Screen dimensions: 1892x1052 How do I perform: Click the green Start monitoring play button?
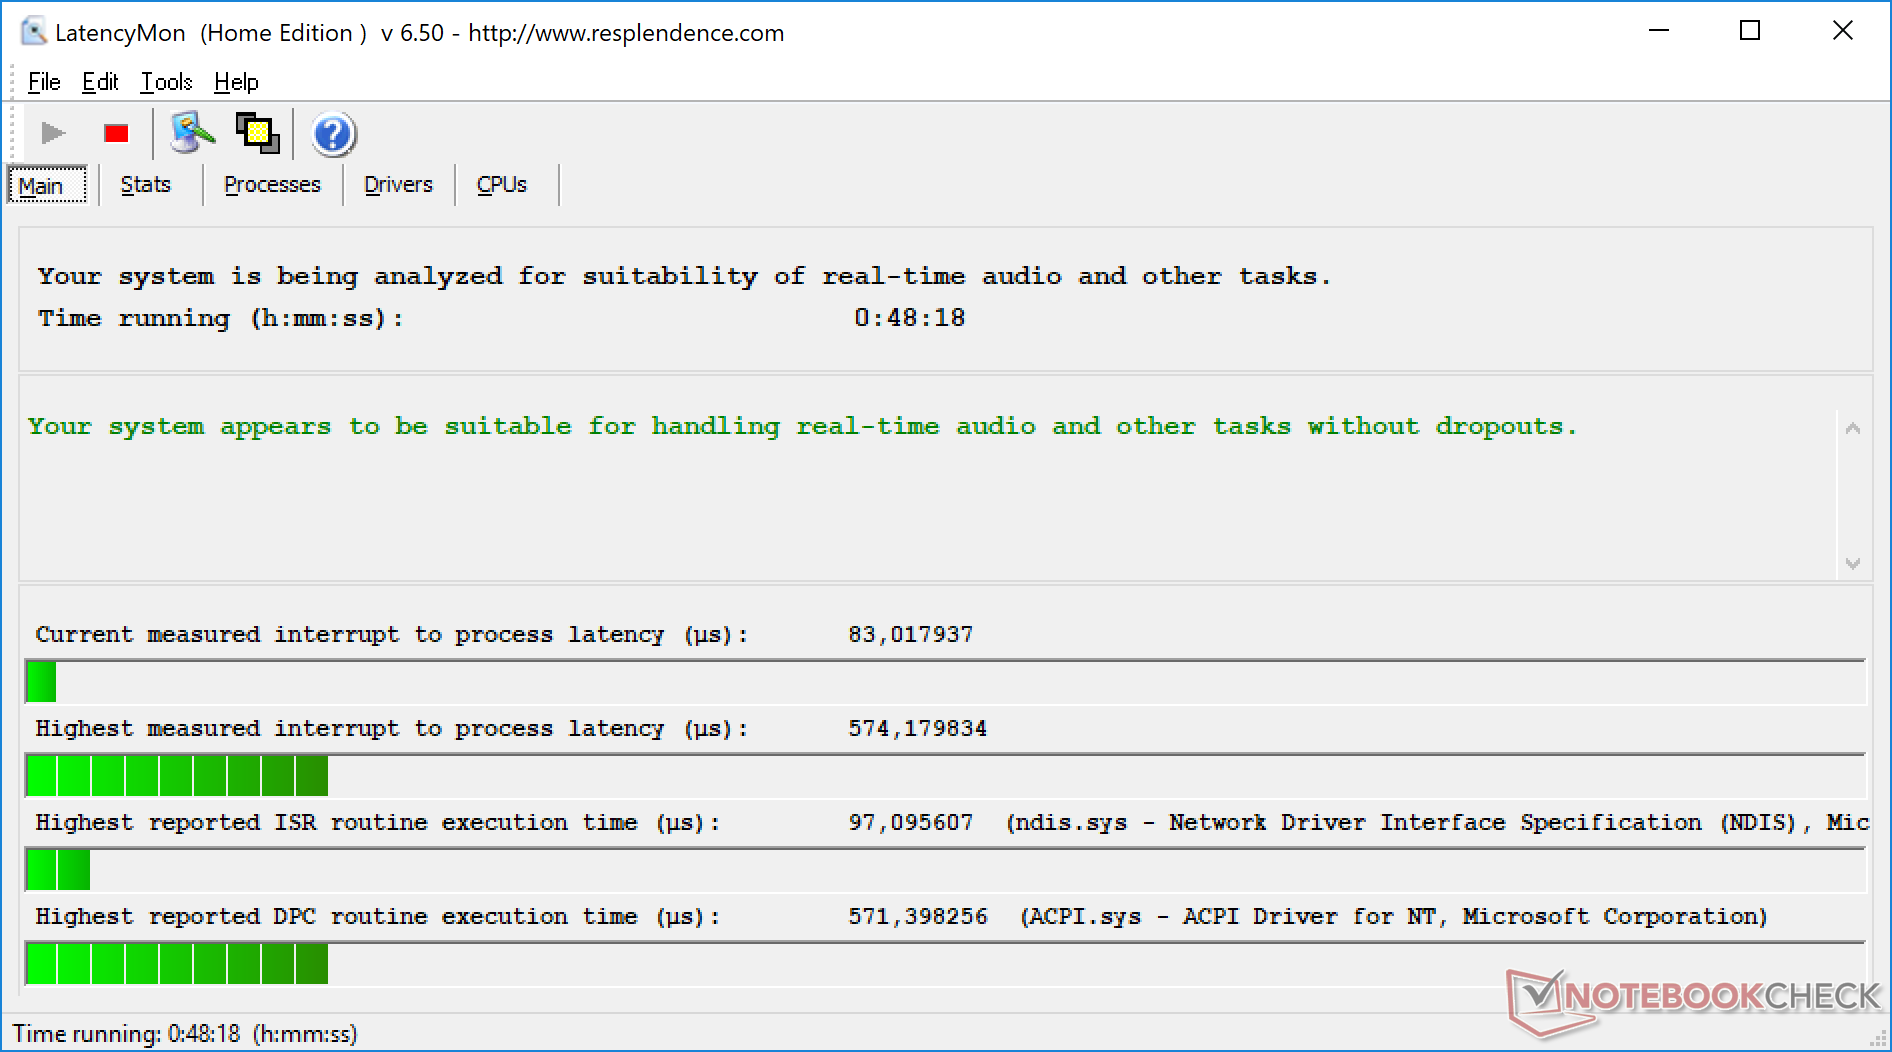(x=53, y=133)
